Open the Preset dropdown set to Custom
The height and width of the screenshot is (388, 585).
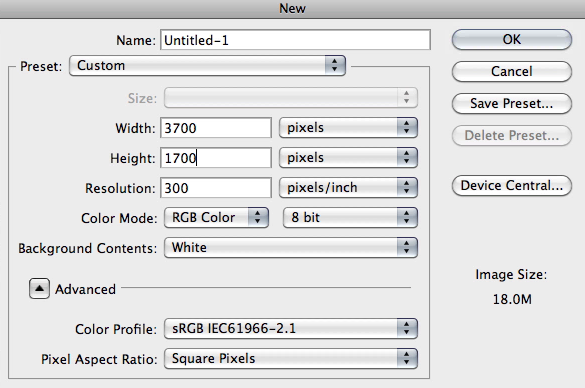click(x=207, y=66)
